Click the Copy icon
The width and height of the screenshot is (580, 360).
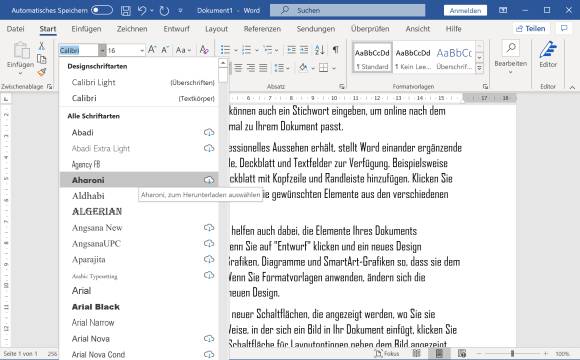[x=41, y=59]
